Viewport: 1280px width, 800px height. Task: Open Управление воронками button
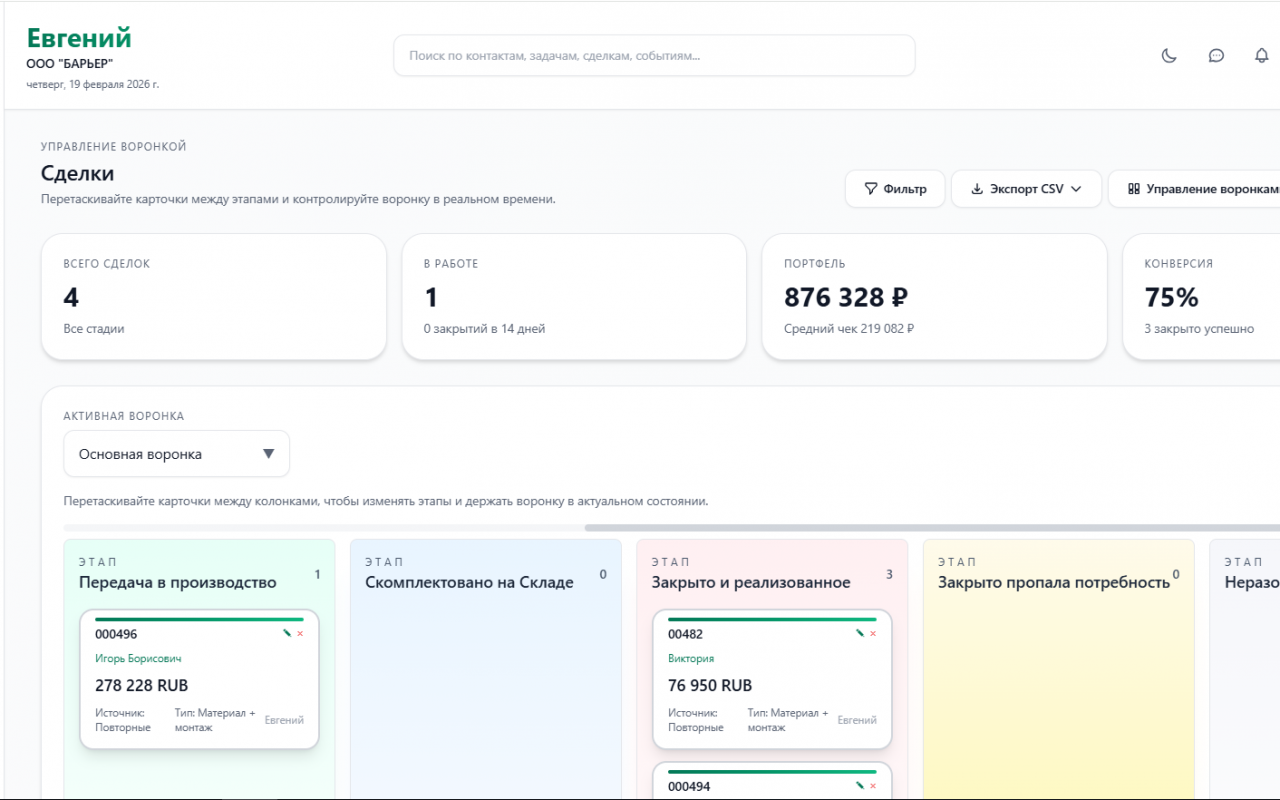click(1194, 189)
